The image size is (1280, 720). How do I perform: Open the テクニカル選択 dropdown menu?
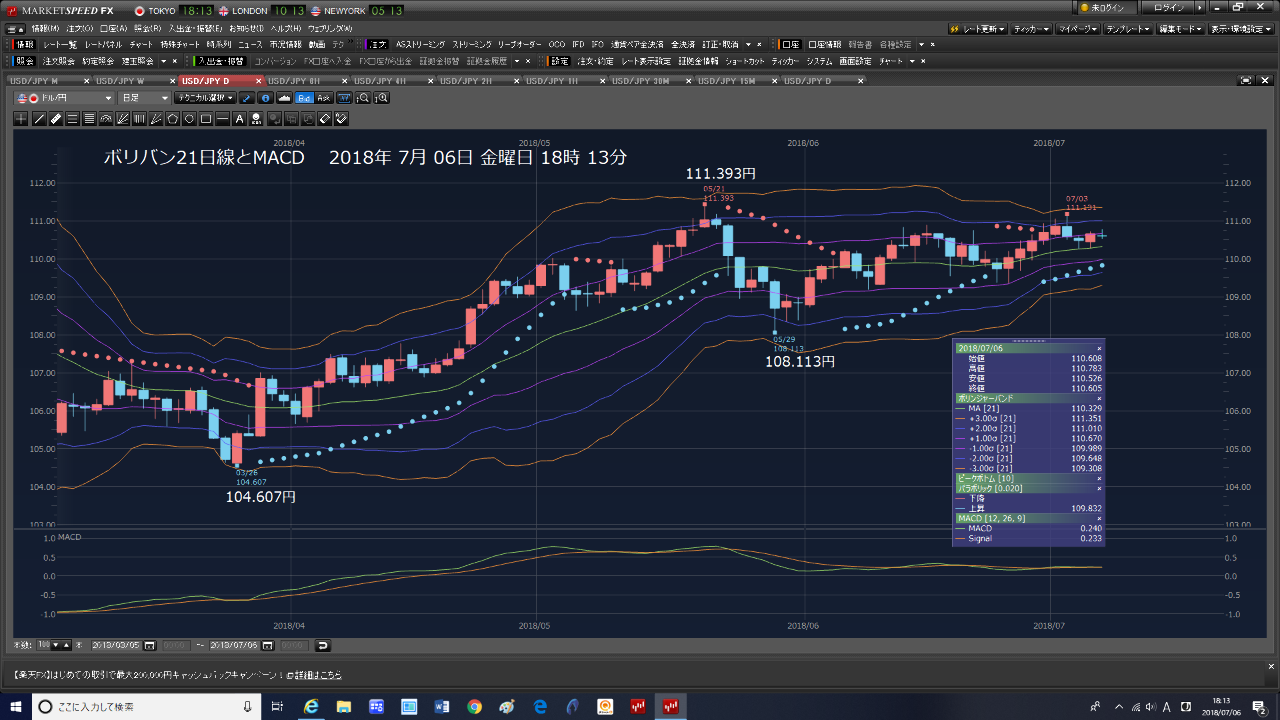click(x=204, y=98)
